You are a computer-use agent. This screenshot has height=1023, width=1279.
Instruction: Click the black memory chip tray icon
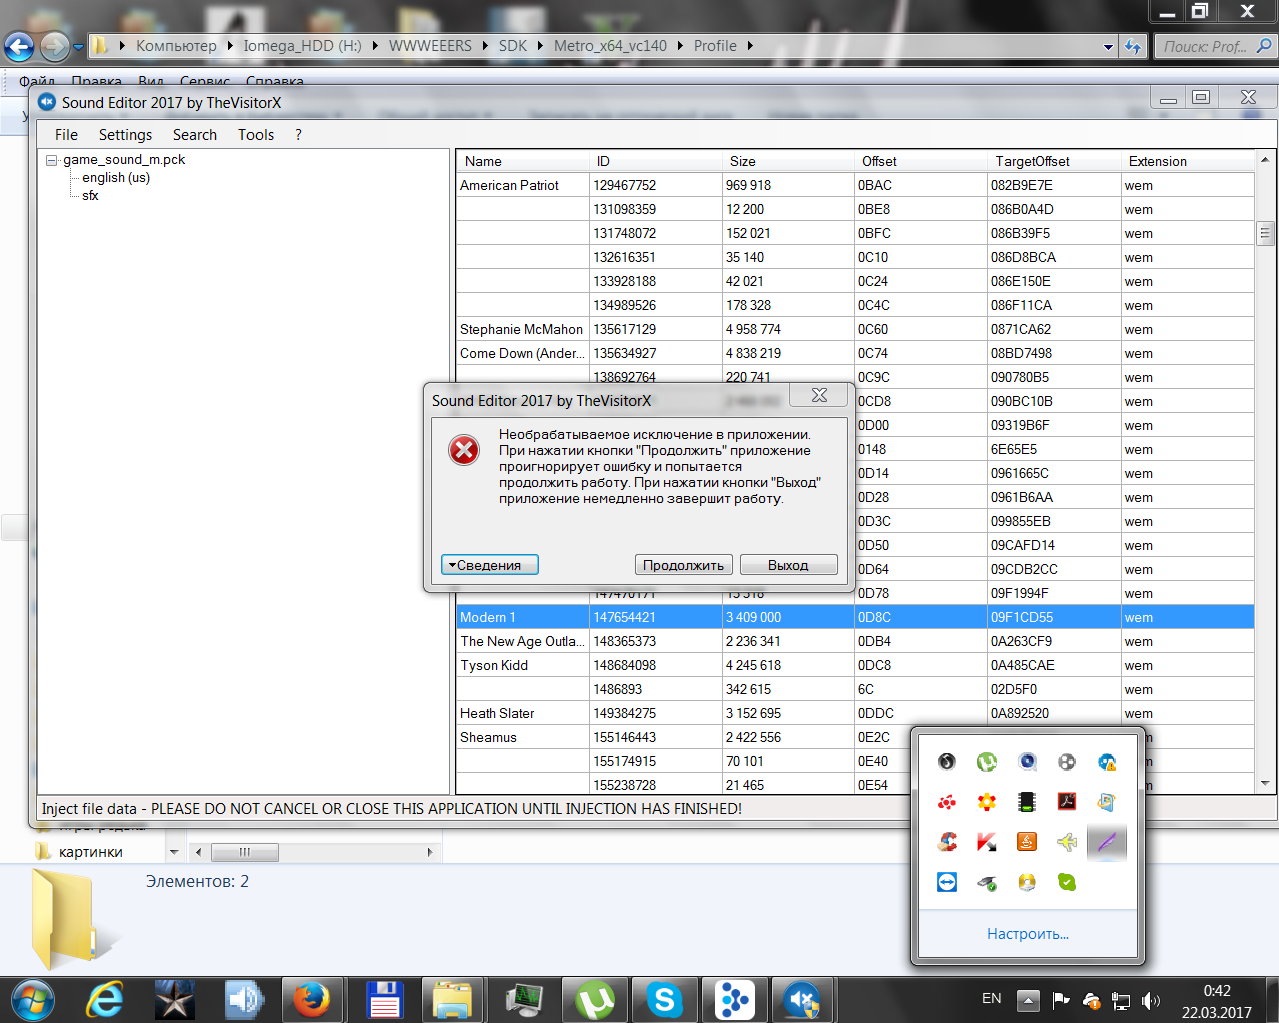[1027, 802]
